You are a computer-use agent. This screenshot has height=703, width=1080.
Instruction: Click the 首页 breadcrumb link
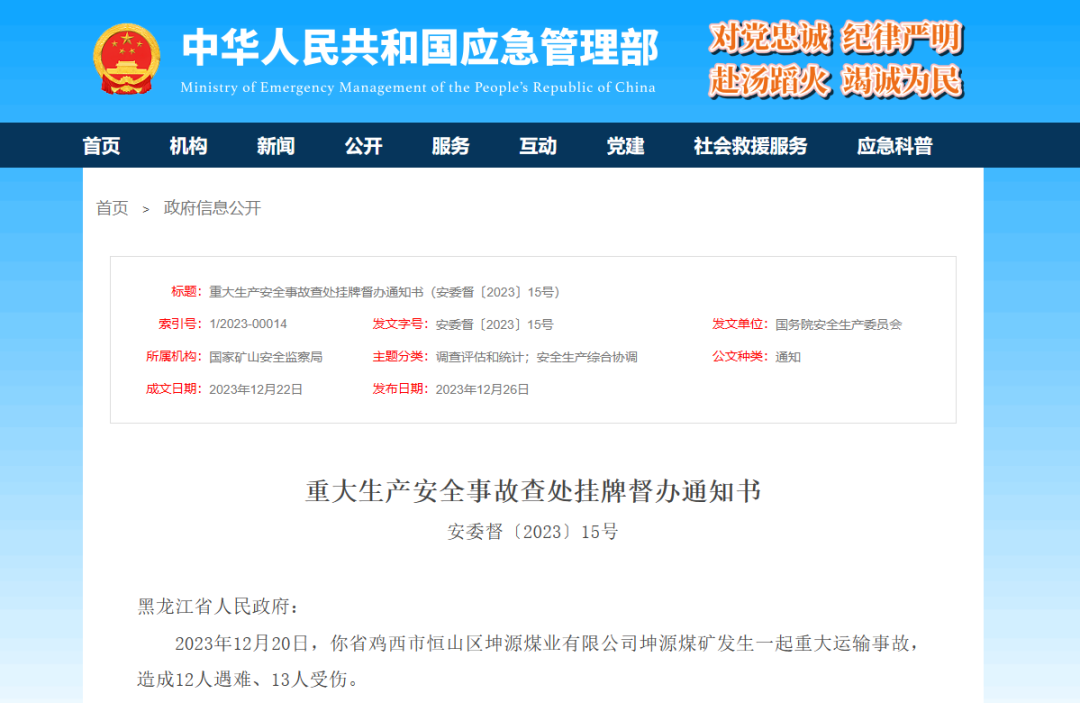pyautogui.click(x=112, y=208)
